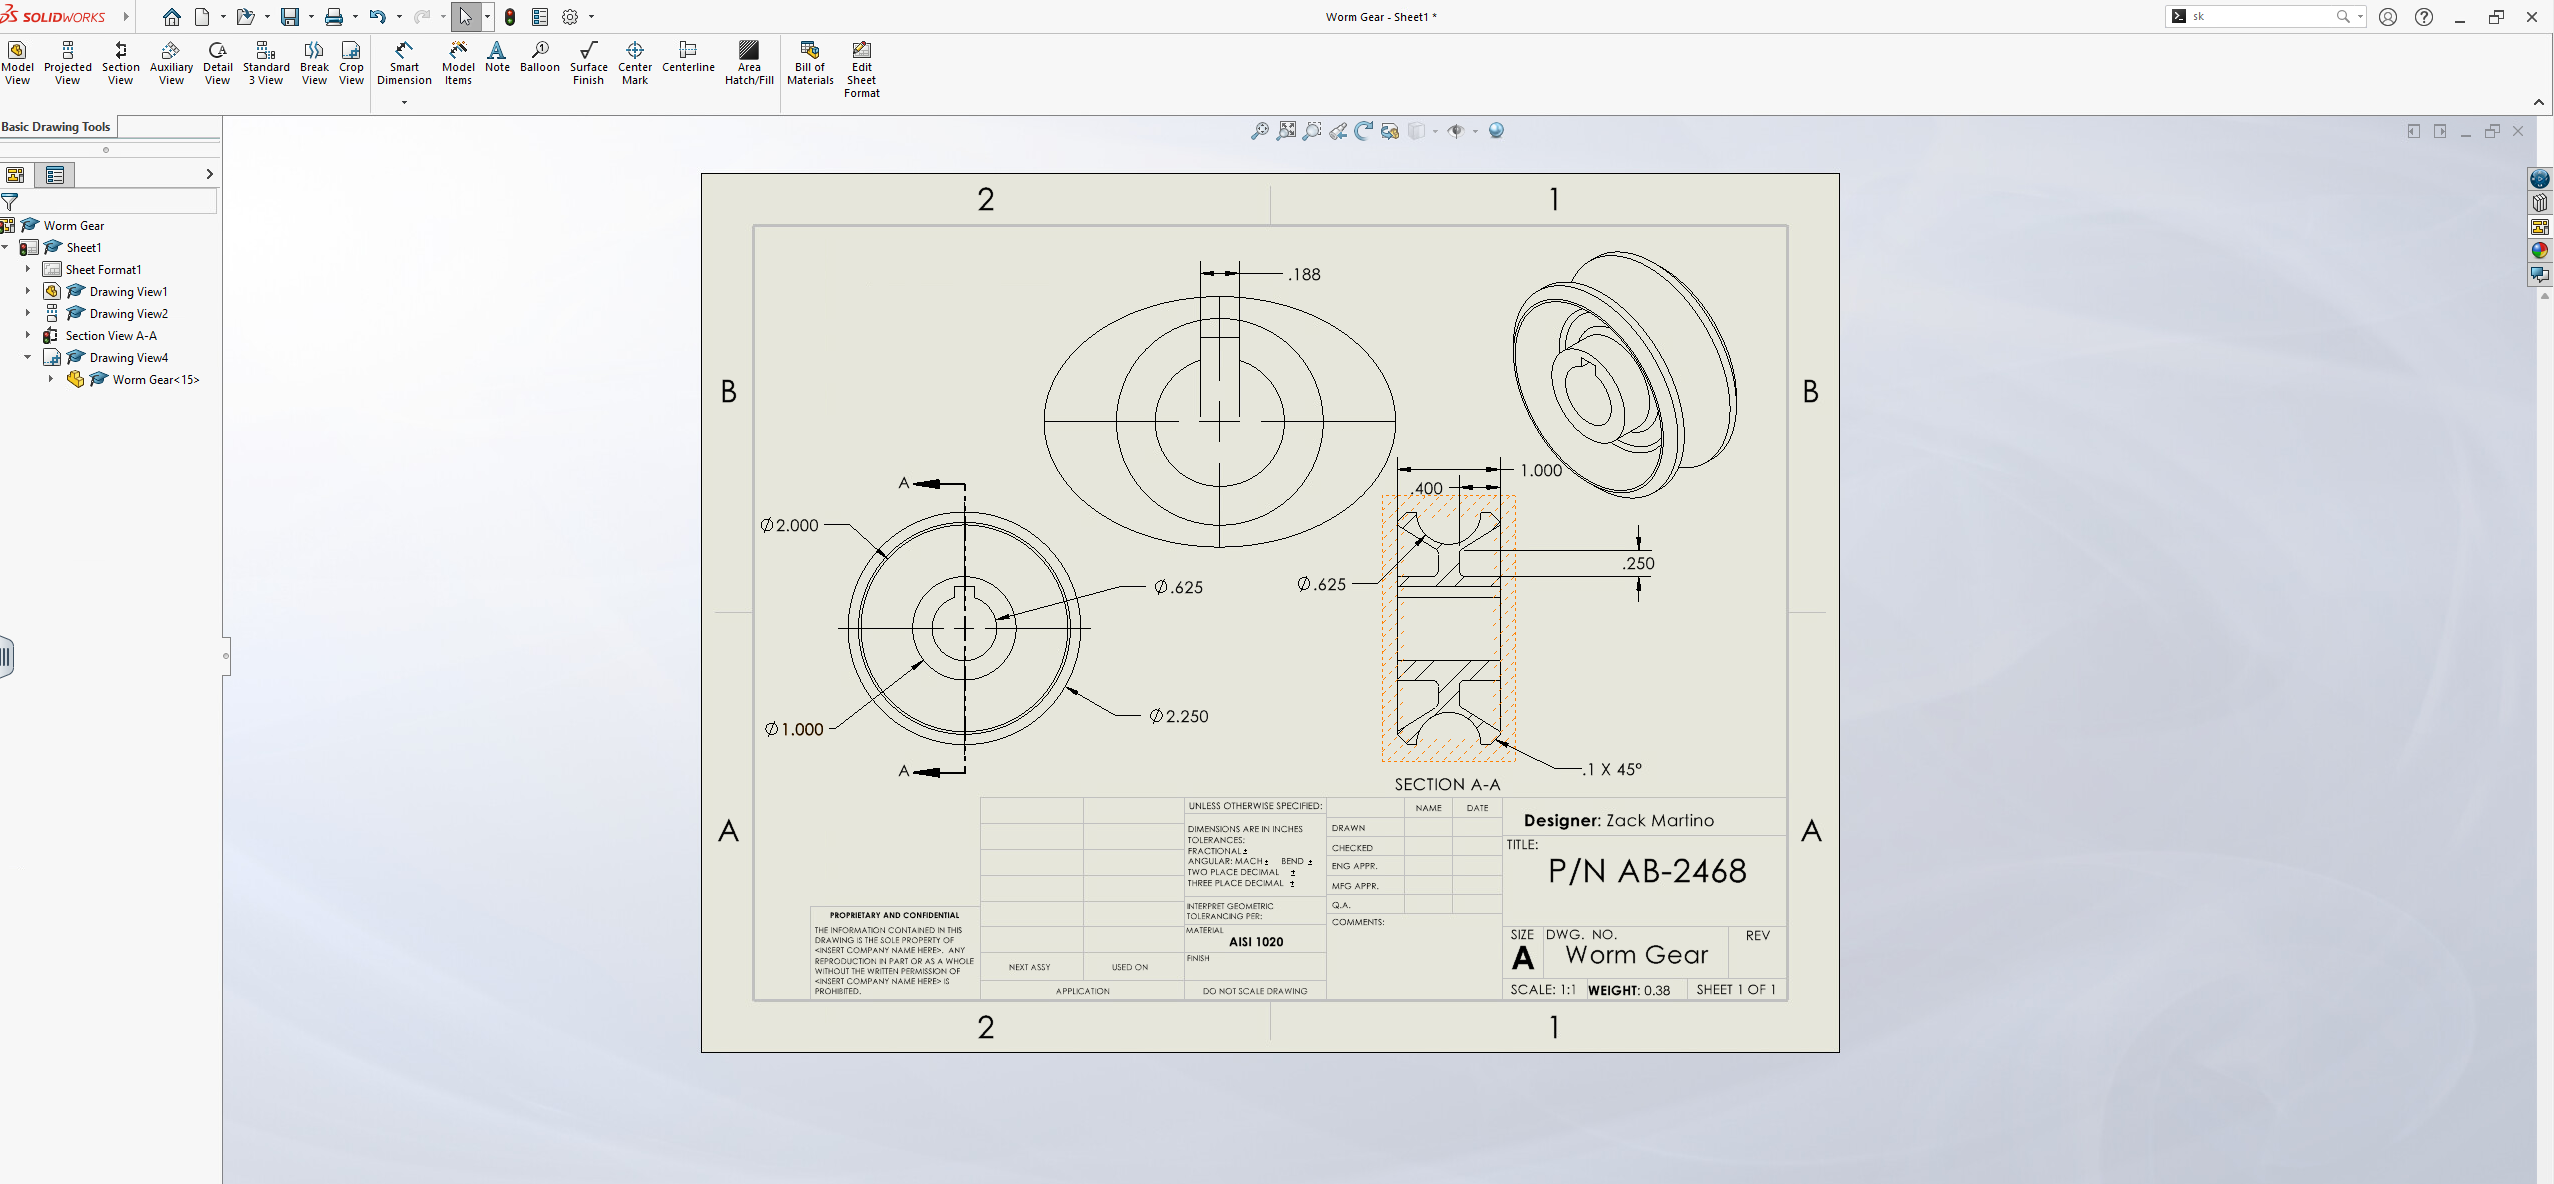
Task: Open the Appearances task pane tab
Action: point(2540,250)
